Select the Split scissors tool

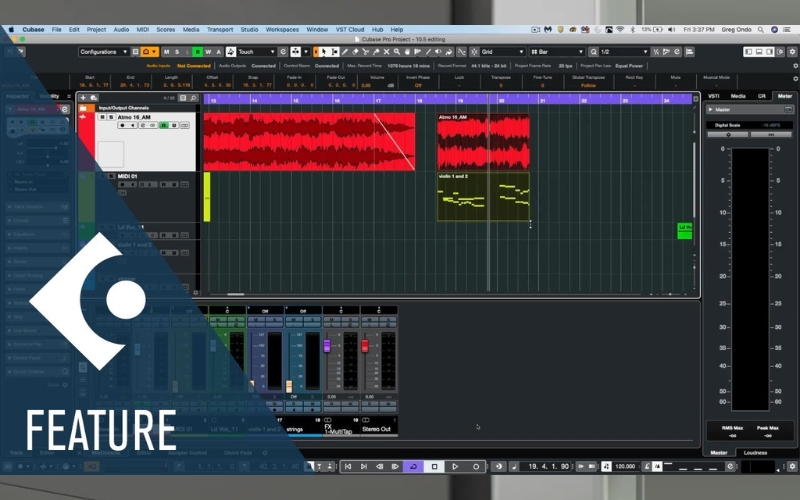pos(365,52)
